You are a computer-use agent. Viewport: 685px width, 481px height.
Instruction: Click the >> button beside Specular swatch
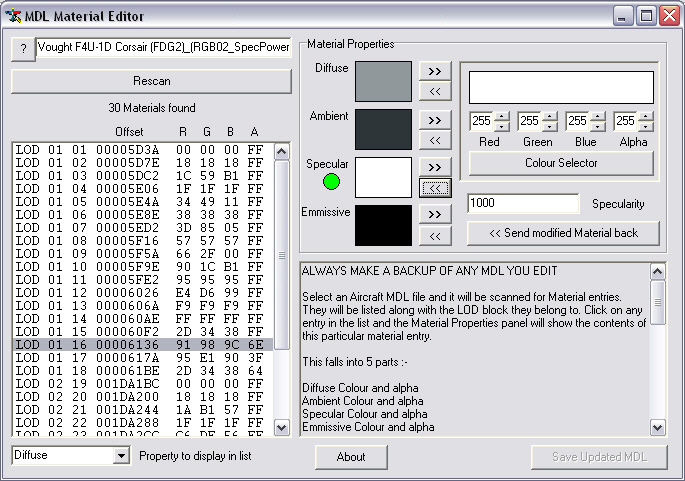[434, 167]
